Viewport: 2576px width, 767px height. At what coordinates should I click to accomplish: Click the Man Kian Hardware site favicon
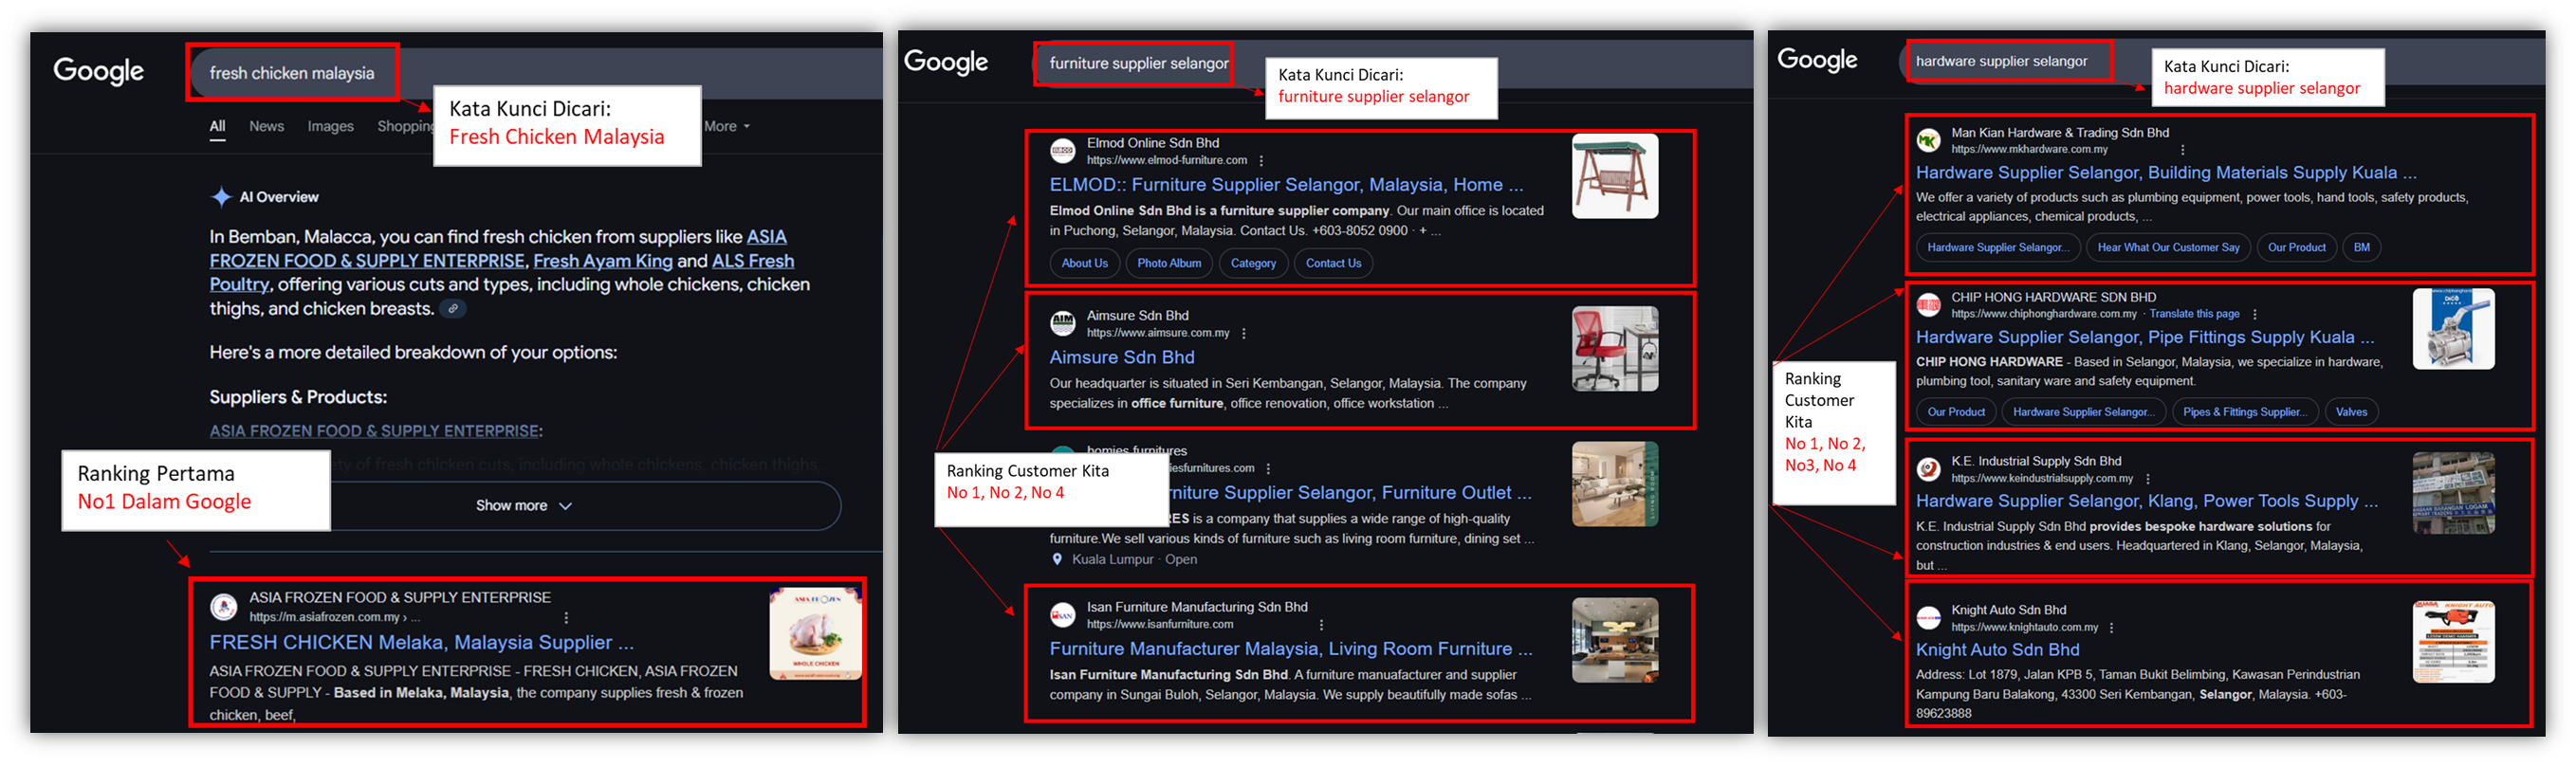pyautogui.click(x=1928, y=141)
